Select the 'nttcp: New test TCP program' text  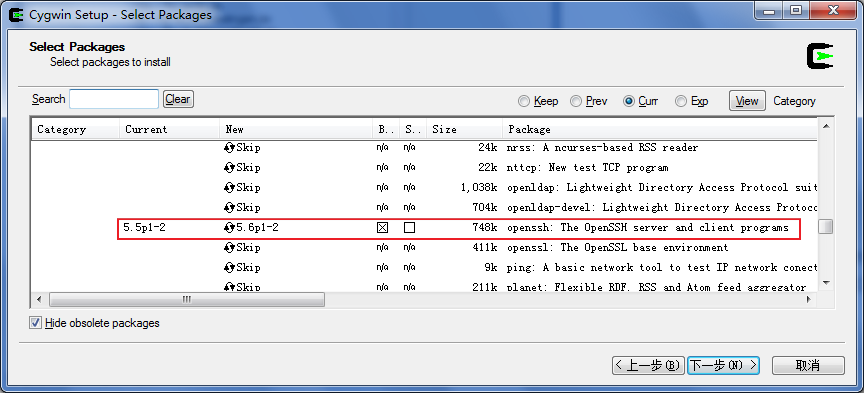click(587, 168)
